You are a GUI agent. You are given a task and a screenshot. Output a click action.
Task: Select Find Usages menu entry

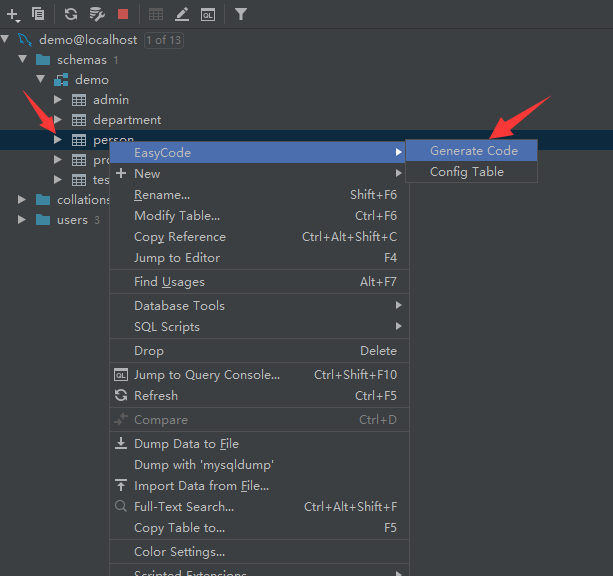point(259,282)
